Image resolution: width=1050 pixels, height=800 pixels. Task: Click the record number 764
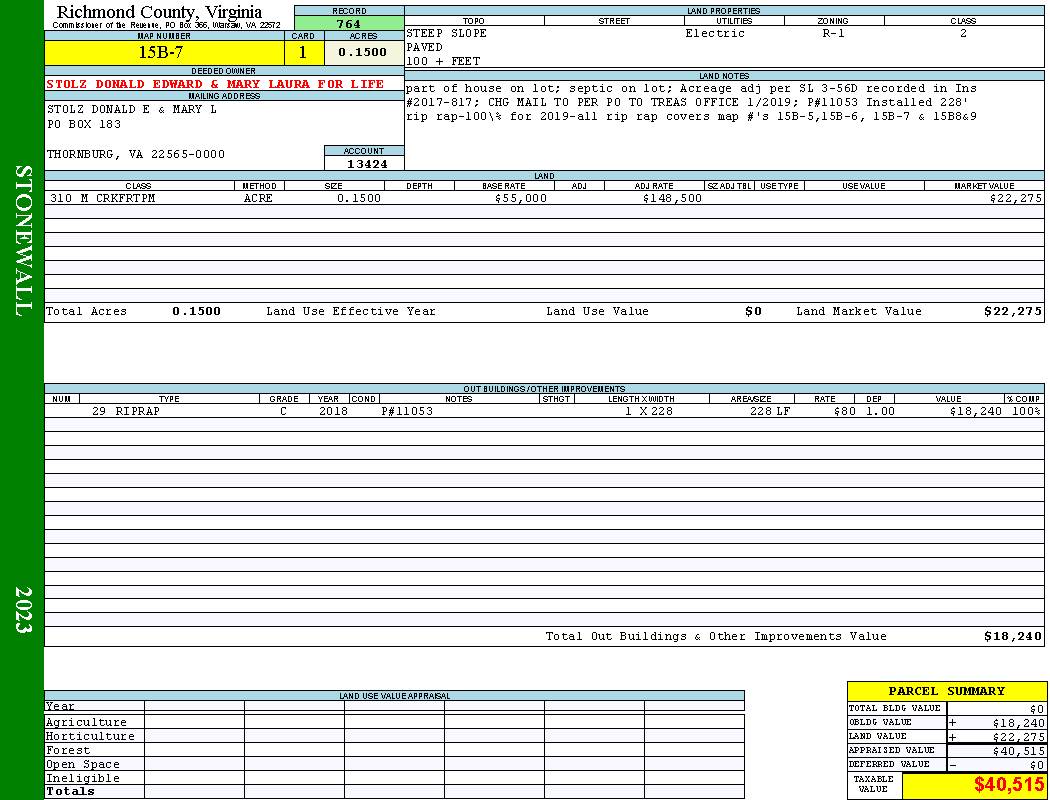pyautogui.click(x=349, y=23)
